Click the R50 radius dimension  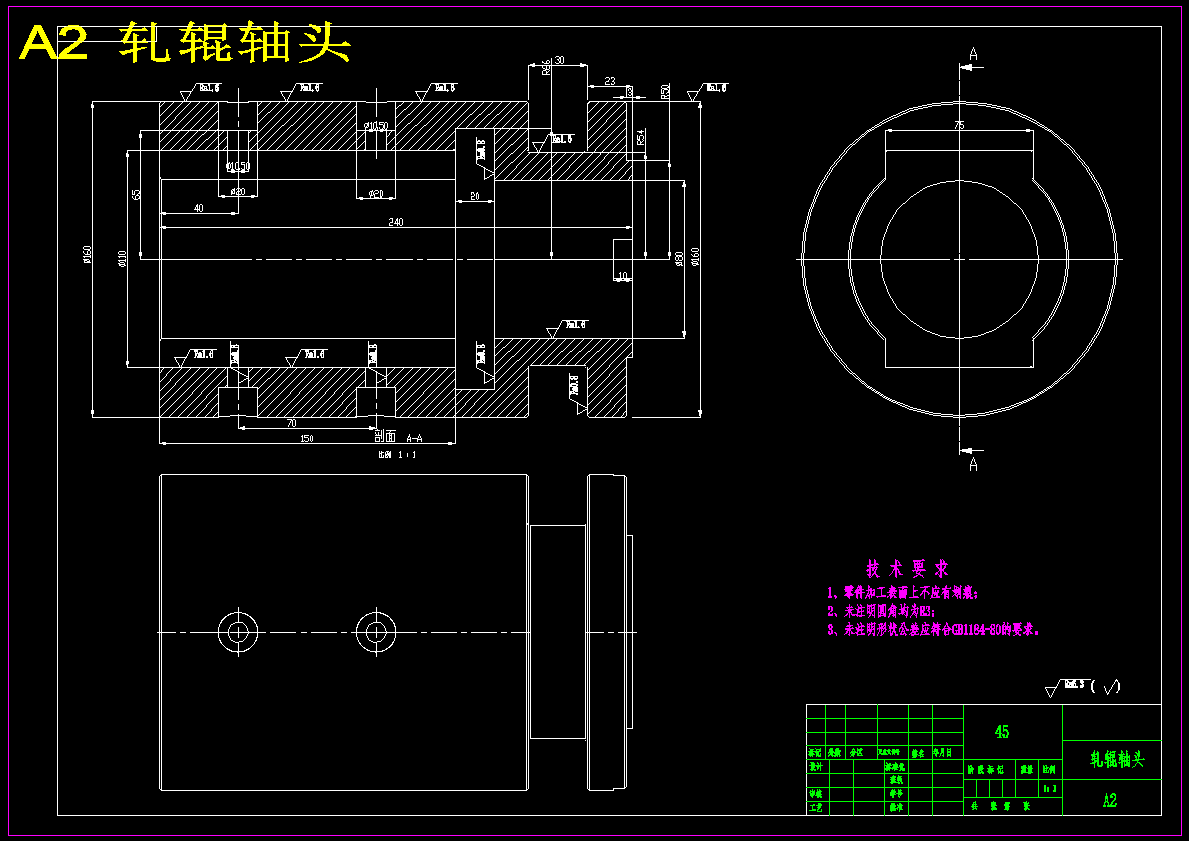pos(665,92)
